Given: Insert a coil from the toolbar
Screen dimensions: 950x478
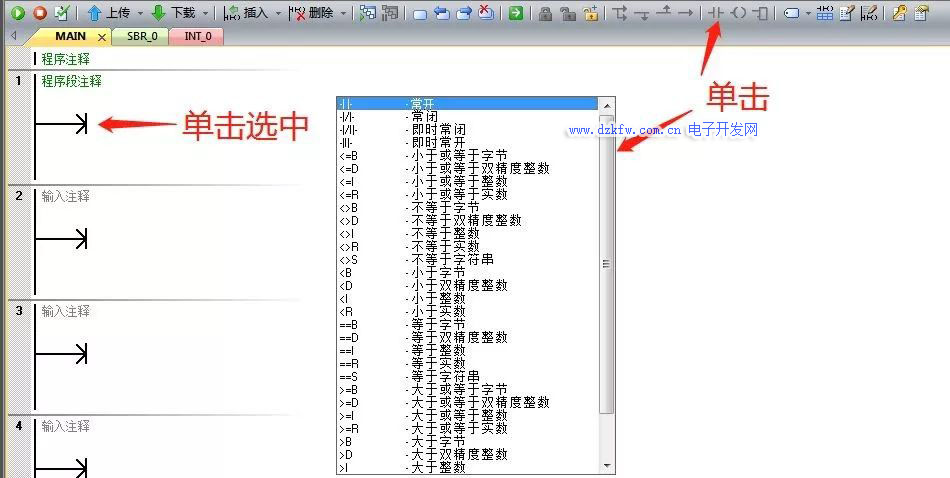Looking at the screenshot, I should [x=738, y=13].
